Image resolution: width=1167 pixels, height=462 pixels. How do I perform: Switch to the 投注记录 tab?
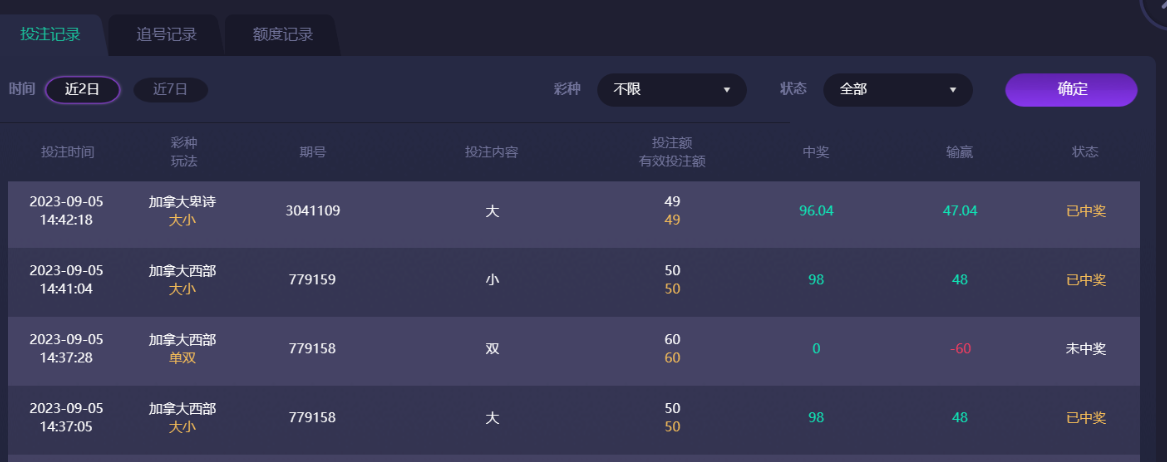point(50,35)
